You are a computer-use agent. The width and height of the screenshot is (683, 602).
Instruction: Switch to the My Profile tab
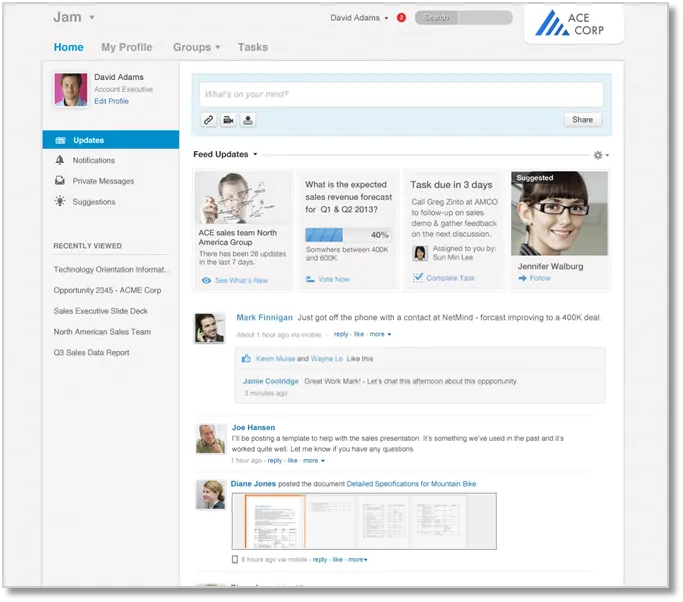pyautogui.click(x=126, y=47)
